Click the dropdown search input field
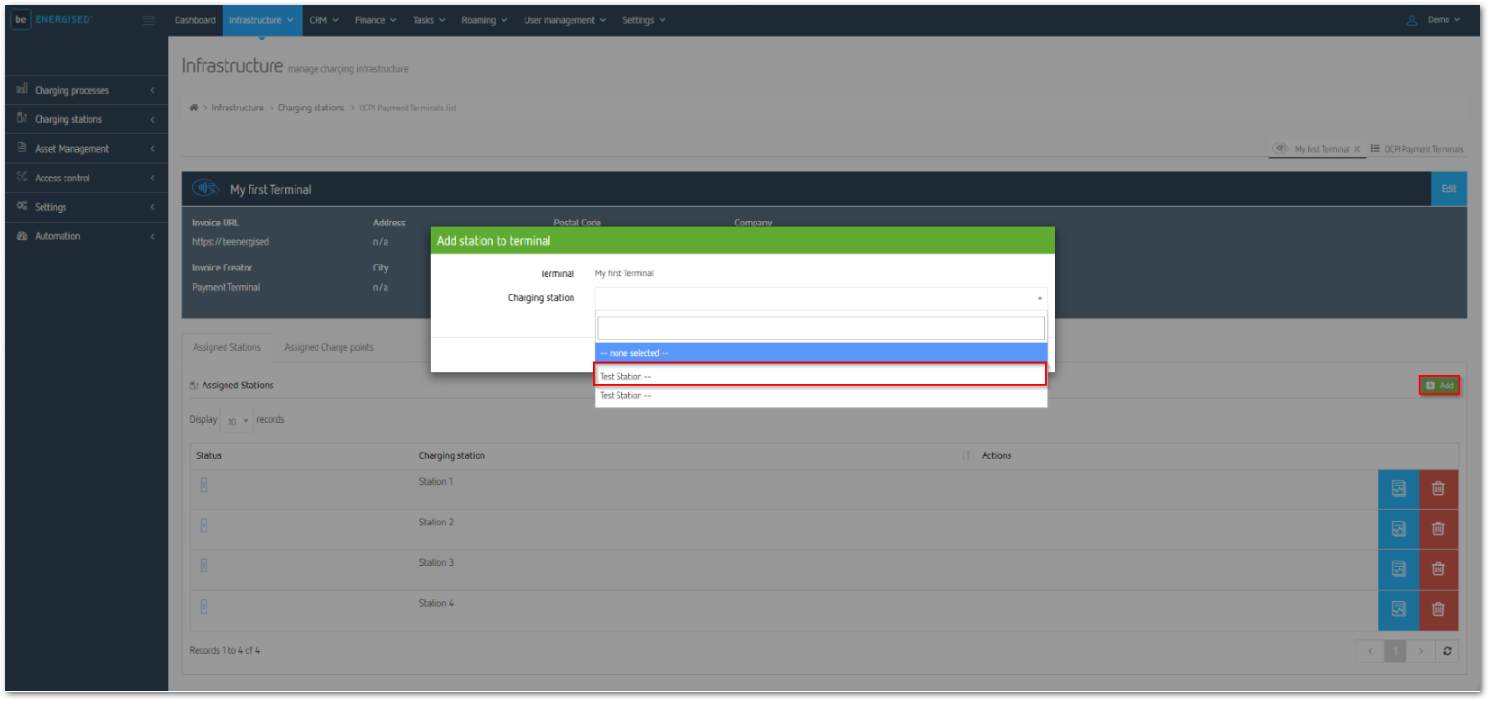This screenshot has width=1489, height=701. tap(820, 329)
